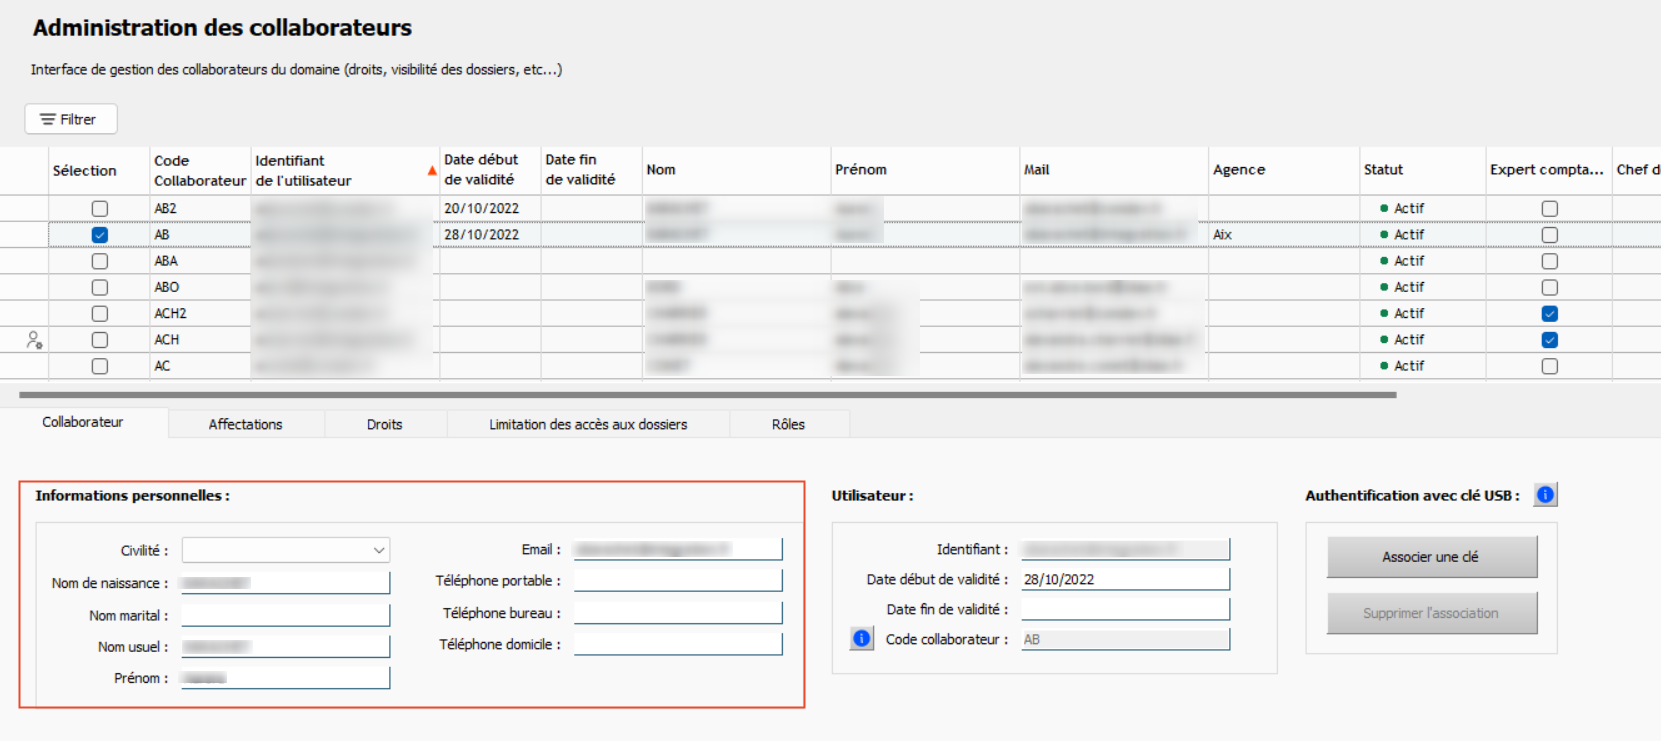
Task: Click the Téléphone portable field
Action: [677, 581]
